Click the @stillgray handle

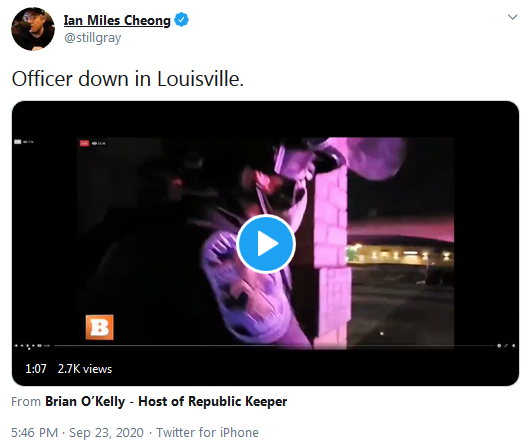92,38
